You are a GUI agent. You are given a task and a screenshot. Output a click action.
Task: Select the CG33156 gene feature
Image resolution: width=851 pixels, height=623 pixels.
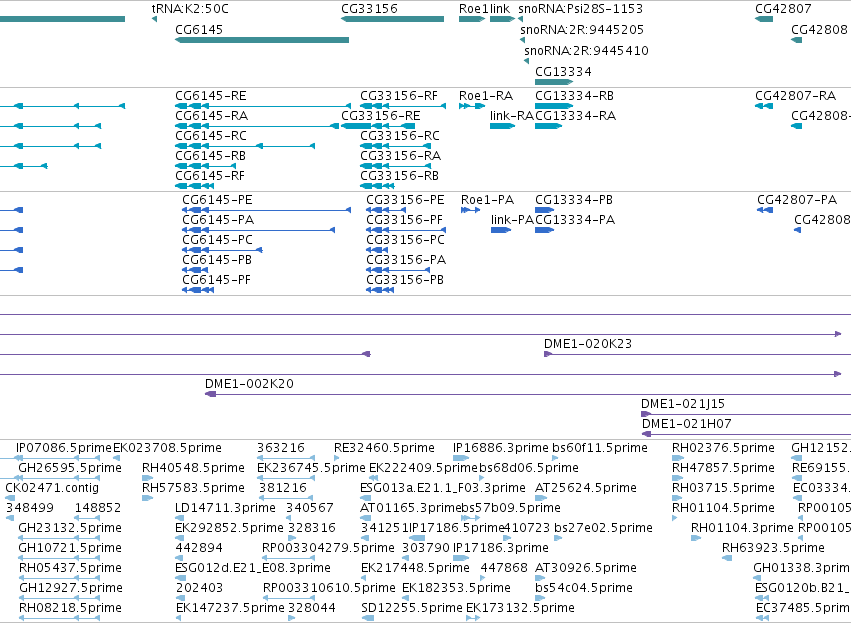392,19
